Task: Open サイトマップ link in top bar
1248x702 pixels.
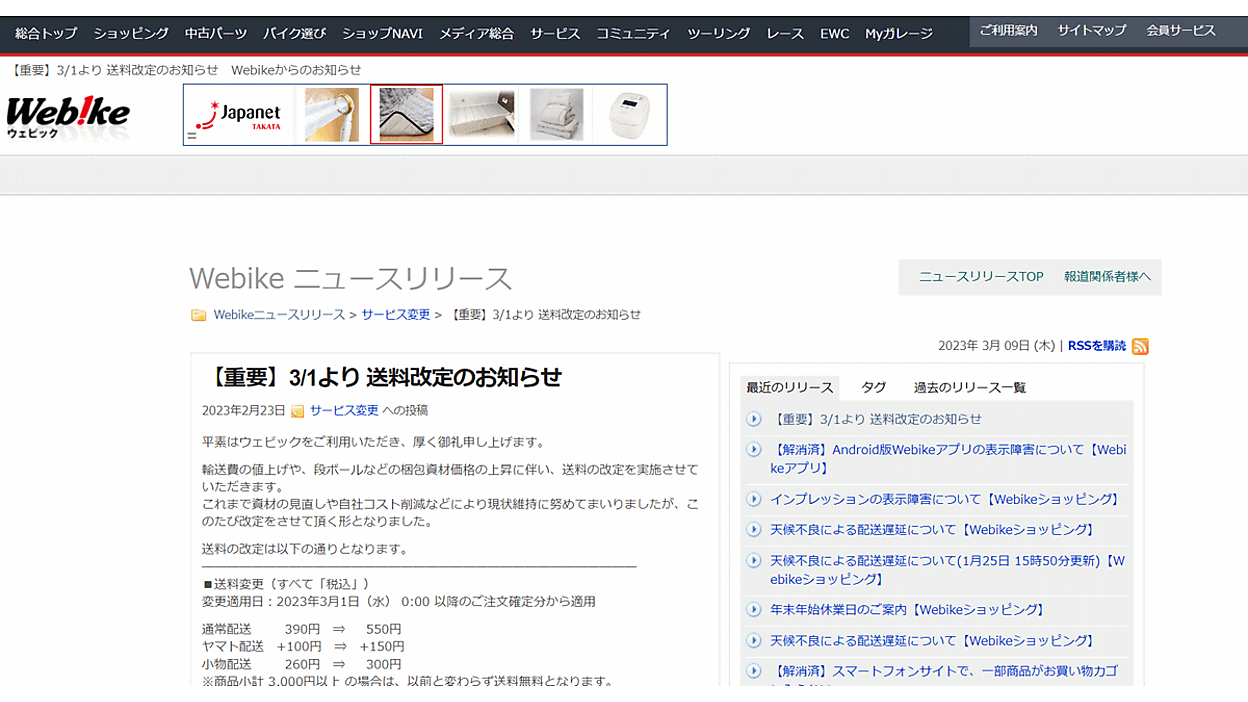Action: (x=1092, y=31)
